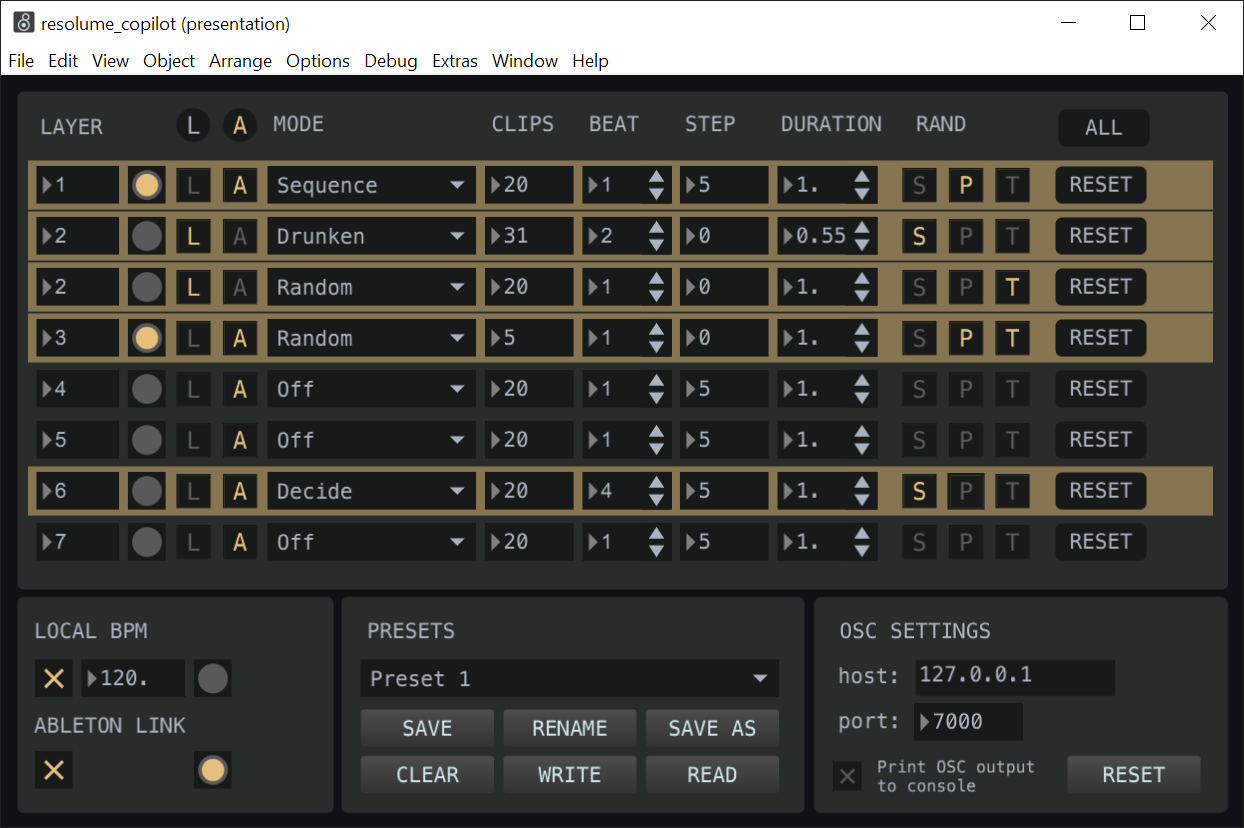Toggle A button in Drunken row
Screen dimensions: 1244x828
coord(240,236)
